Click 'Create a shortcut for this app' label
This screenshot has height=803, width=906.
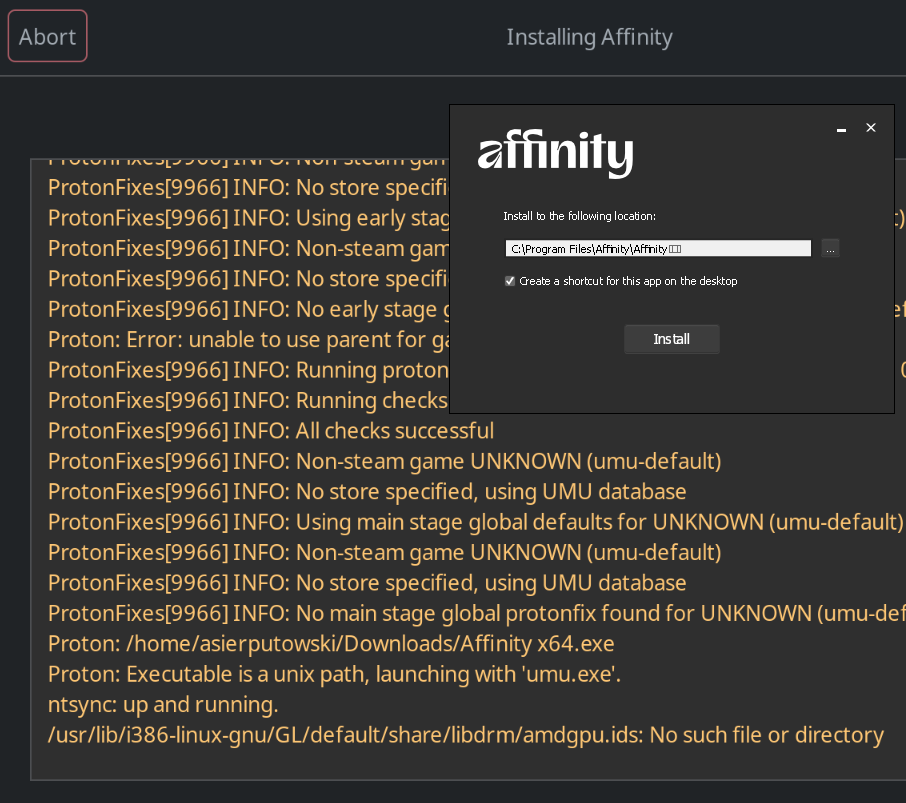point(628,281)
